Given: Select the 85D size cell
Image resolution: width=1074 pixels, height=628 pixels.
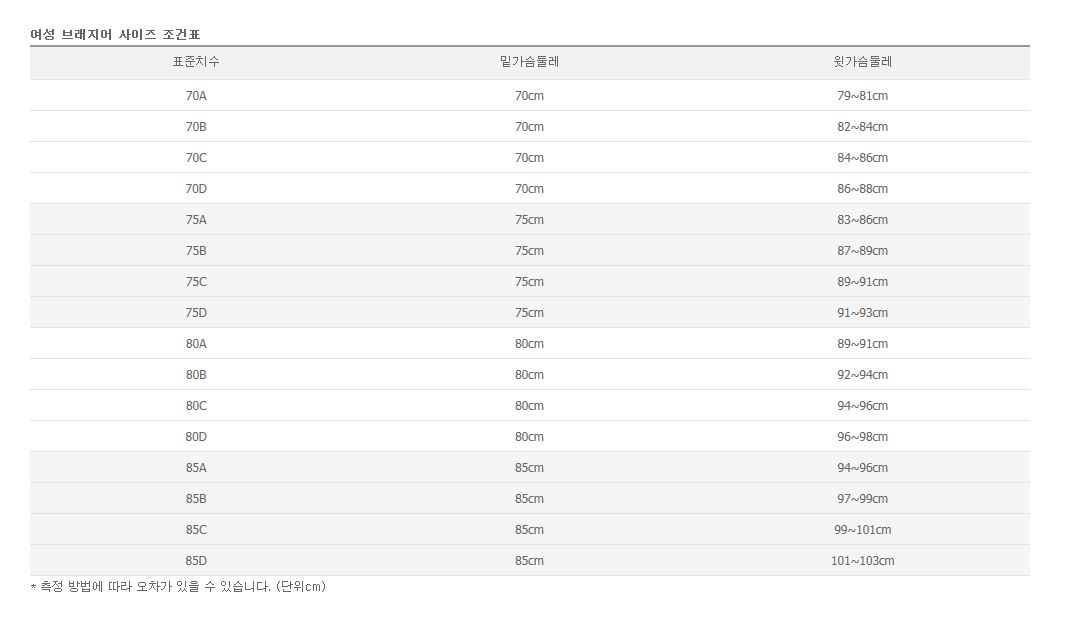Looking at the screenshot, I should tap(196, 561).
